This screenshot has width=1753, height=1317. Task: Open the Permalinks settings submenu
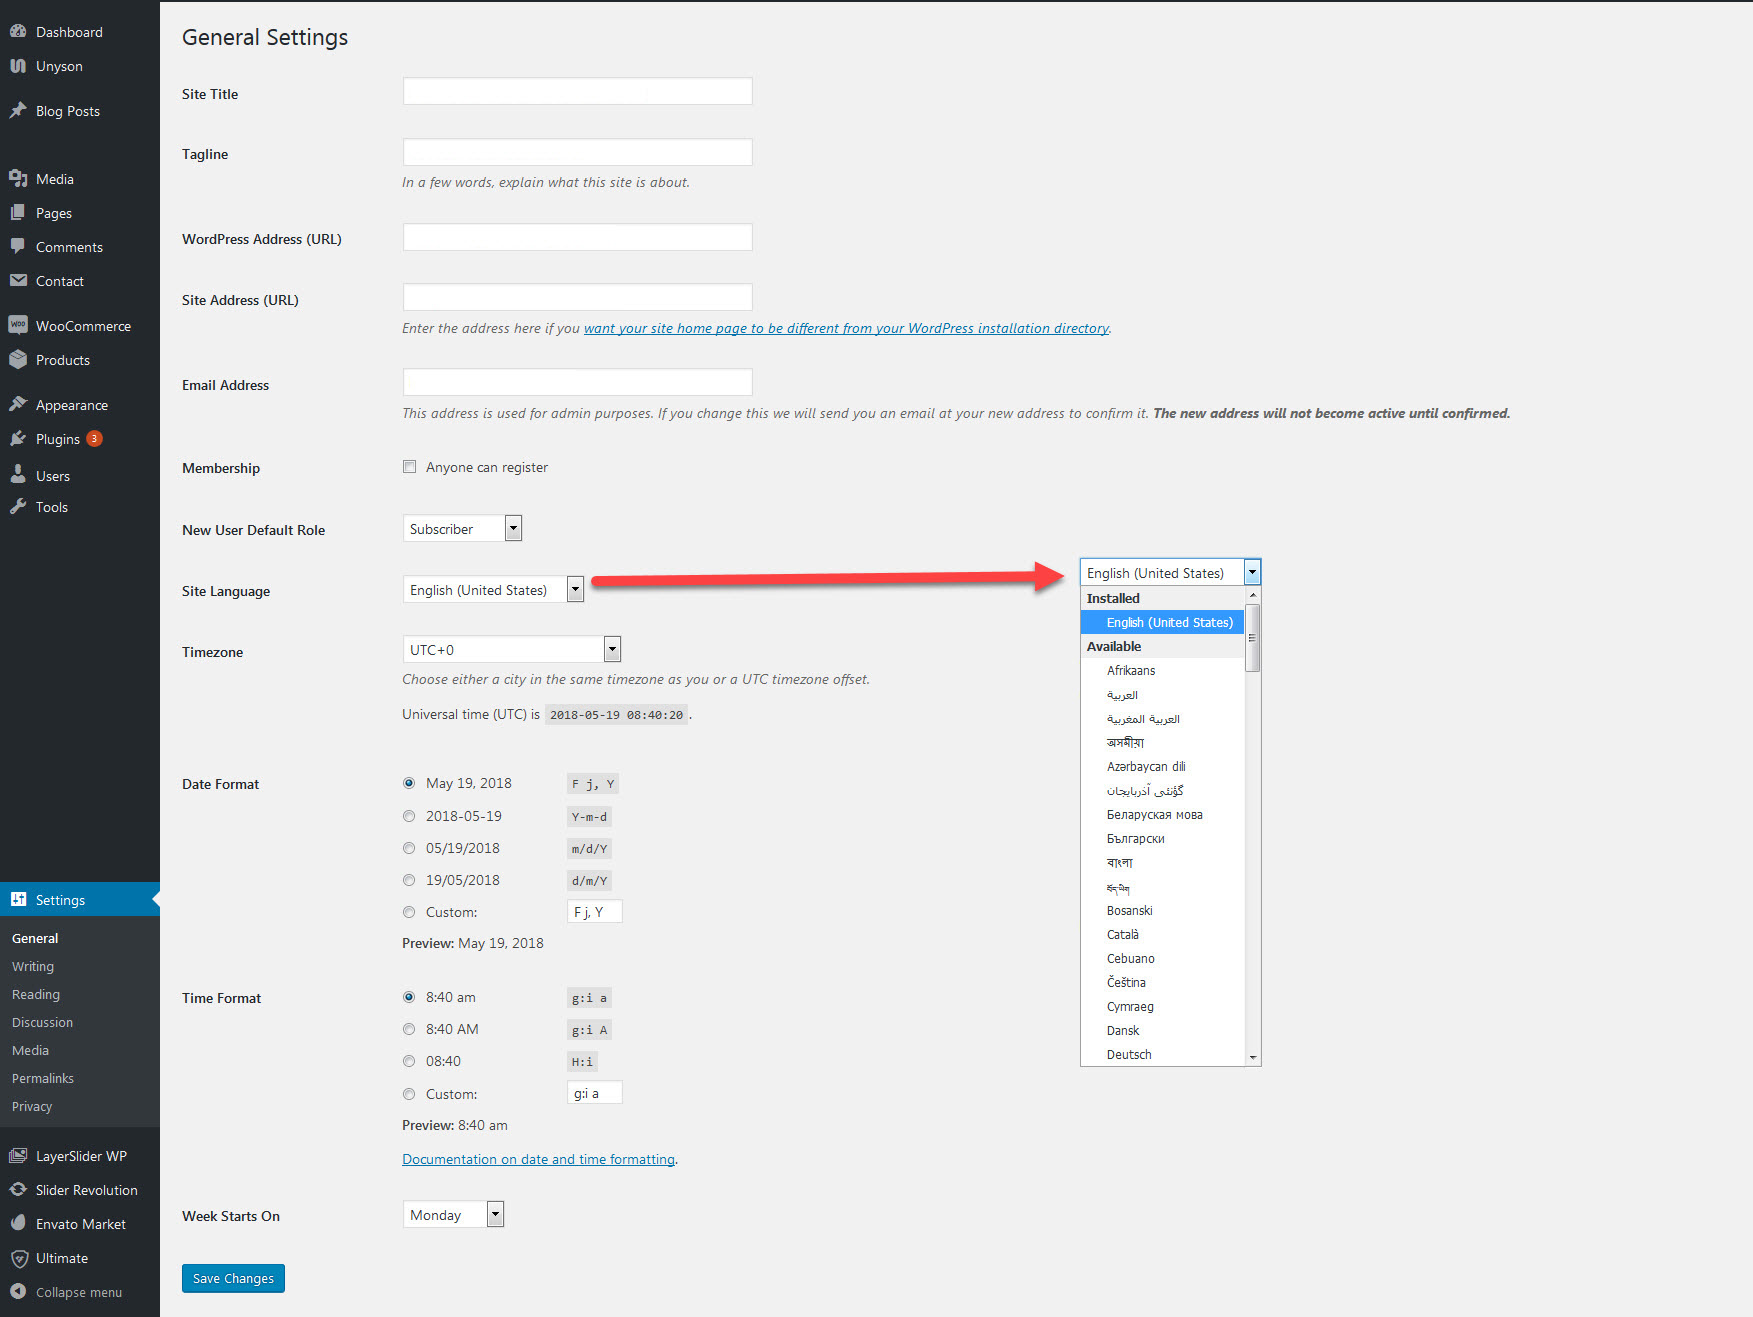coord(43,1078)
